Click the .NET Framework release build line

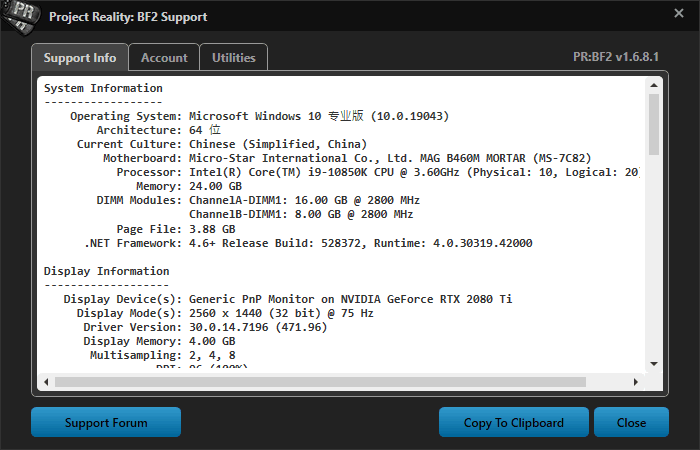pos(308,243)
